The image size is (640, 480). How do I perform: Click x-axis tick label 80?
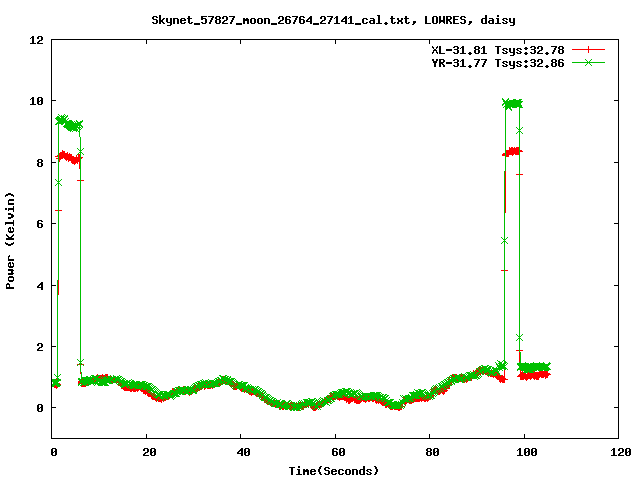coord(433,452)
